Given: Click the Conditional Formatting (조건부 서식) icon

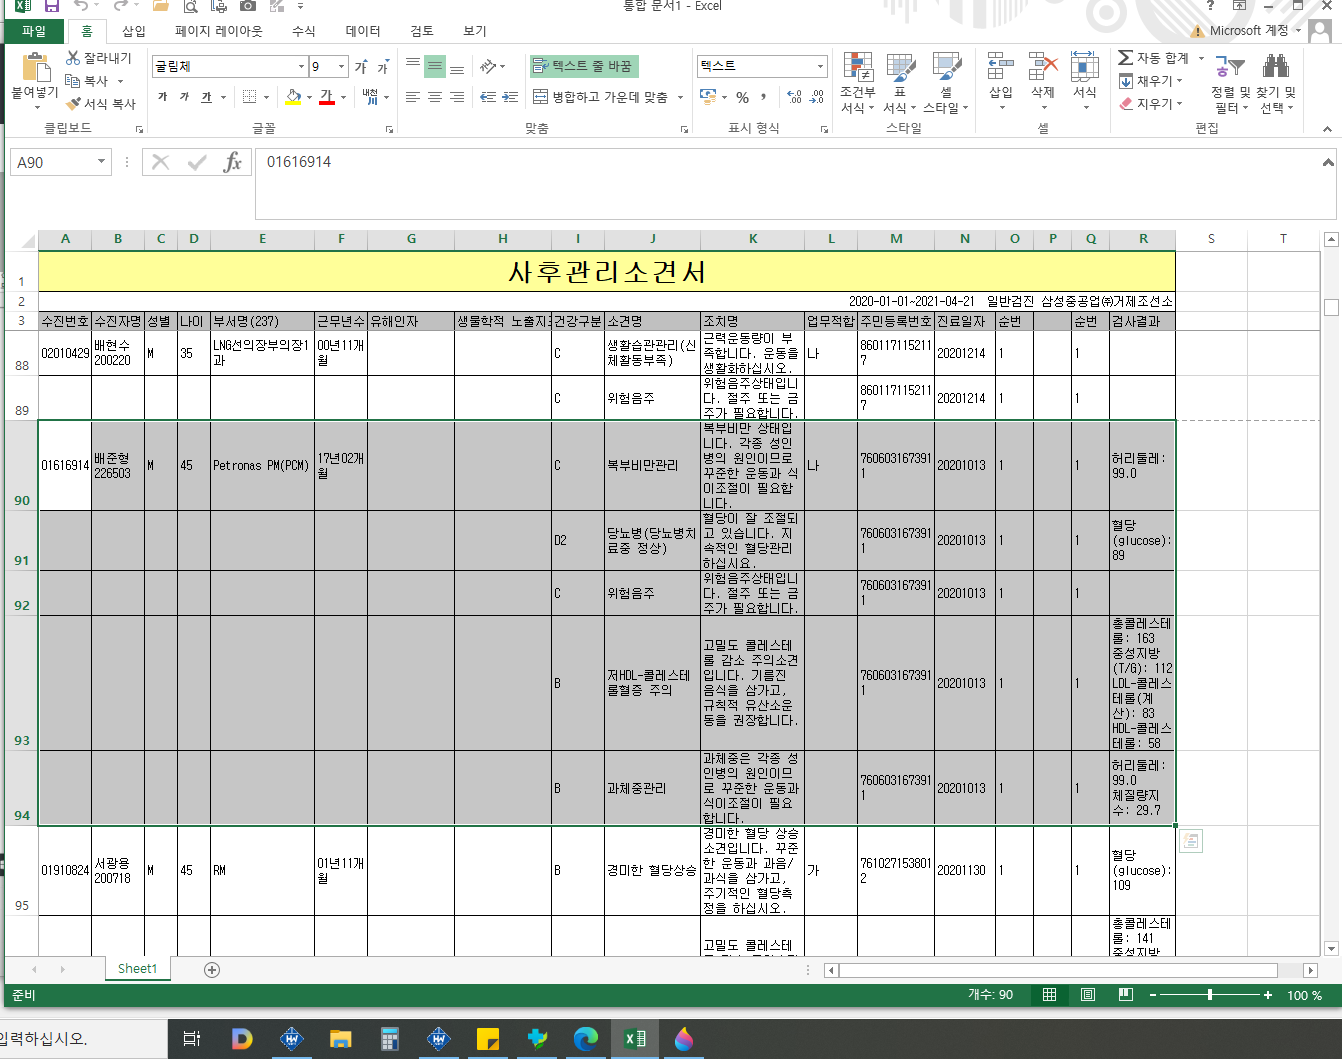Looking at the screenshot, I should coord(858,67).
